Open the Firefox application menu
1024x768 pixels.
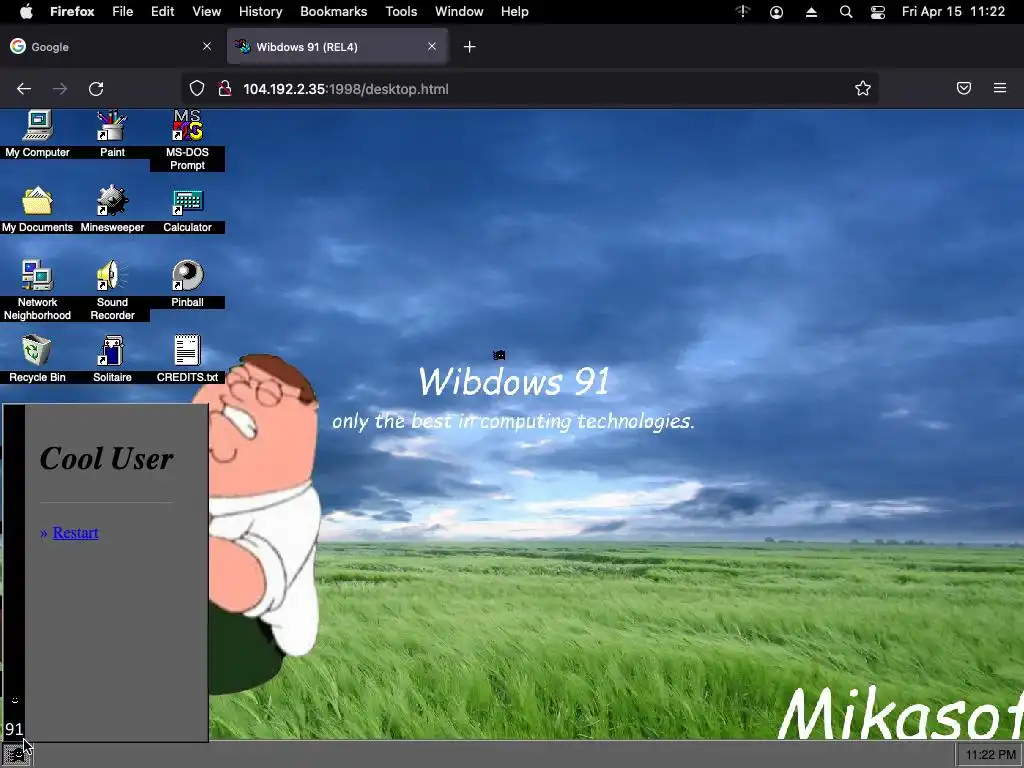[x=72, y=12]
